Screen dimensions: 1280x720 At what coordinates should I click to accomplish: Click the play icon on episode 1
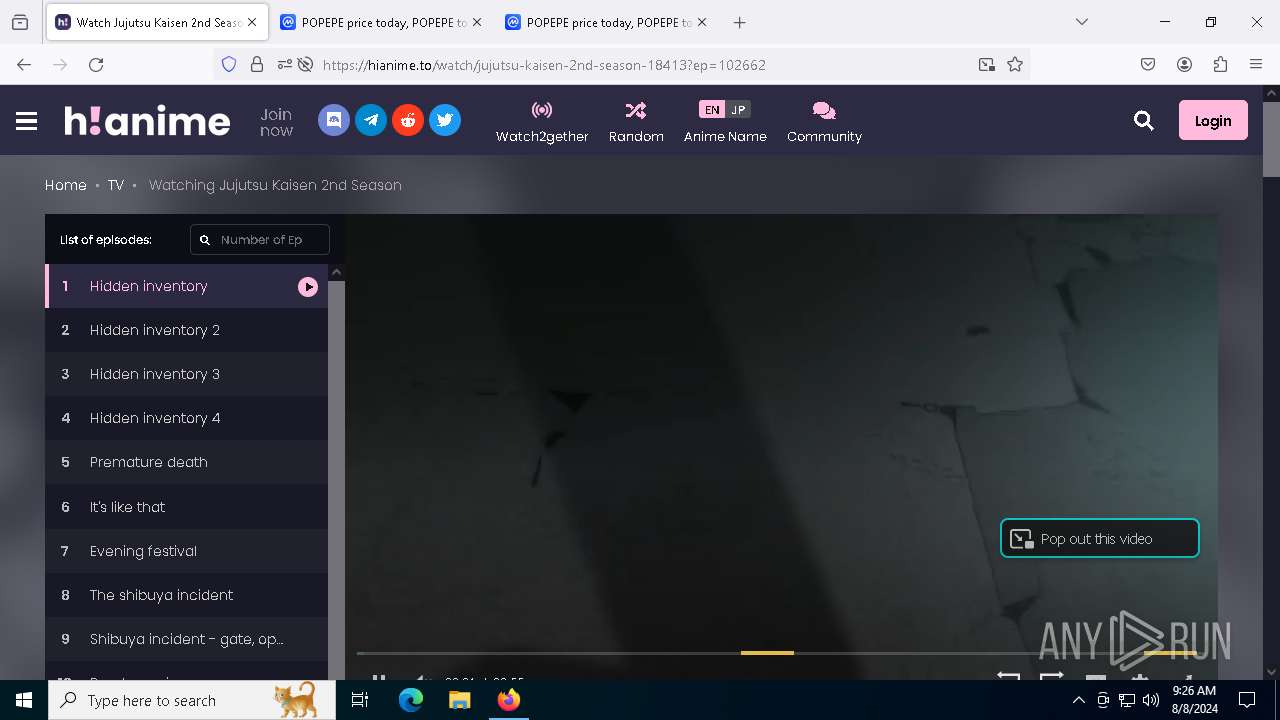pos(308,287)
